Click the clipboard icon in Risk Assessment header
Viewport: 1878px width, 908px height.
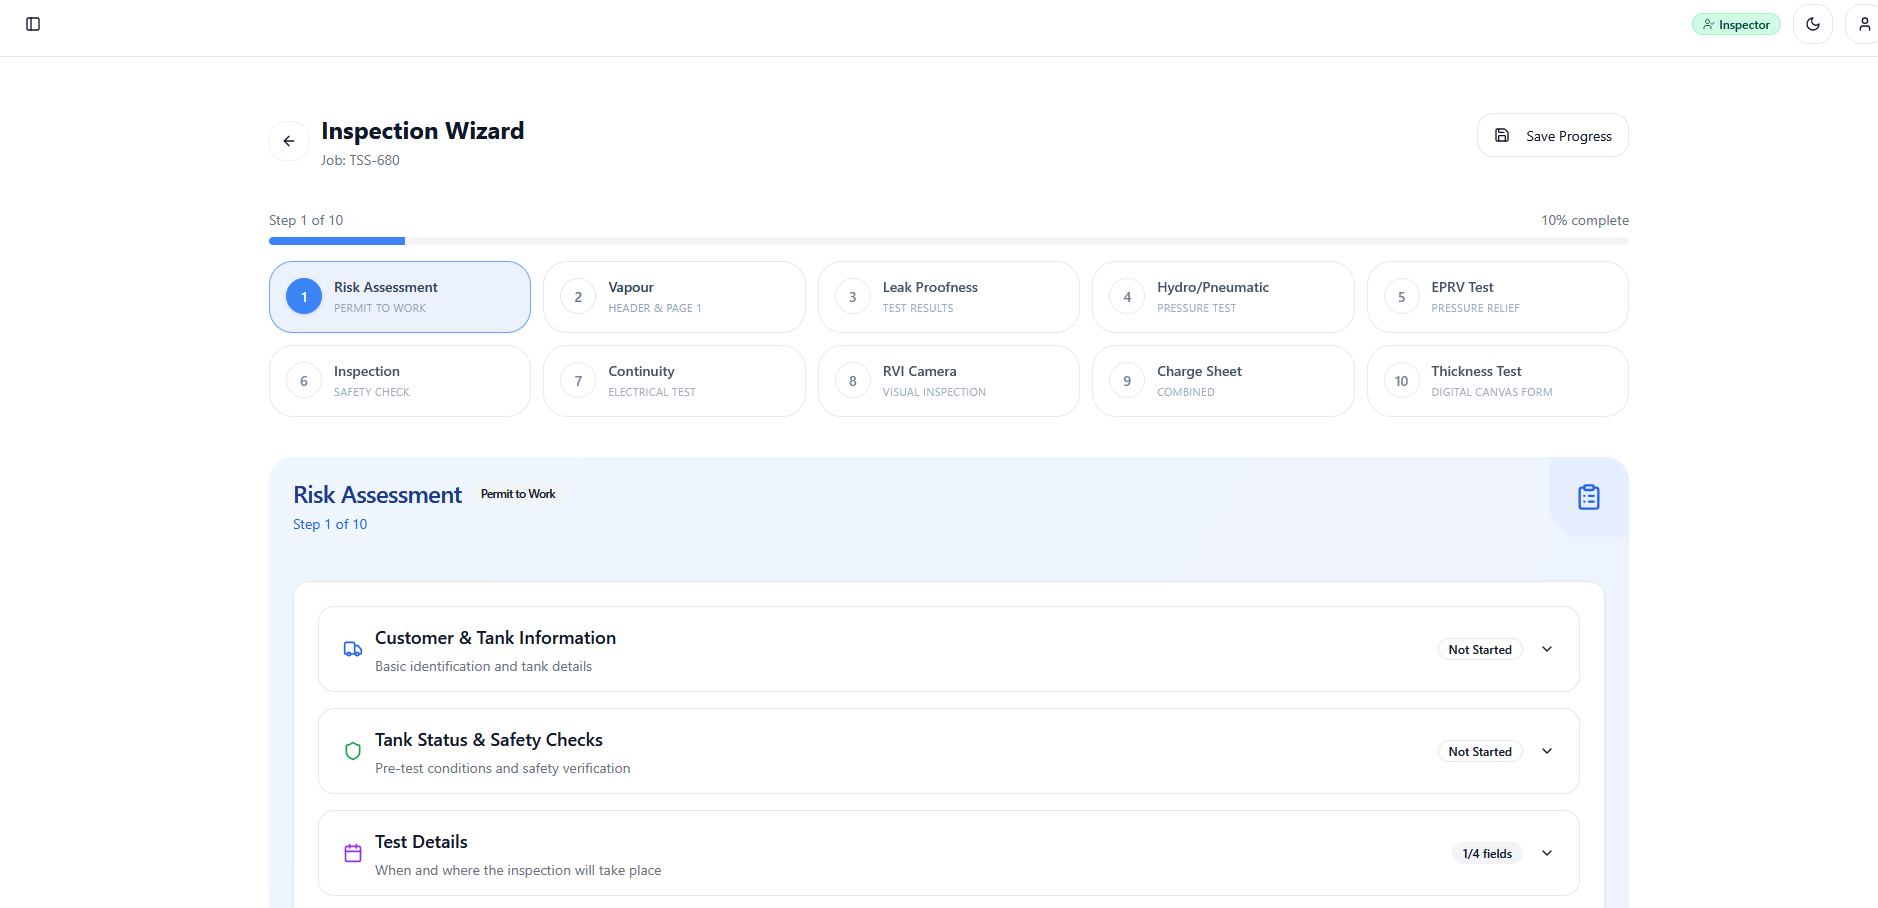coord(1588,496)
